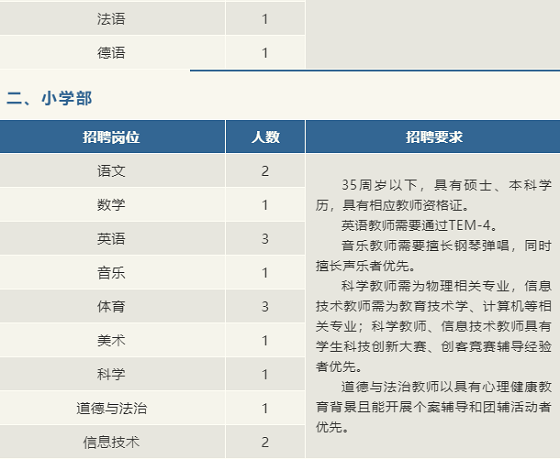Click the 科学 position cell
Viewport: 560px width, 459px height.
point(112,374)
